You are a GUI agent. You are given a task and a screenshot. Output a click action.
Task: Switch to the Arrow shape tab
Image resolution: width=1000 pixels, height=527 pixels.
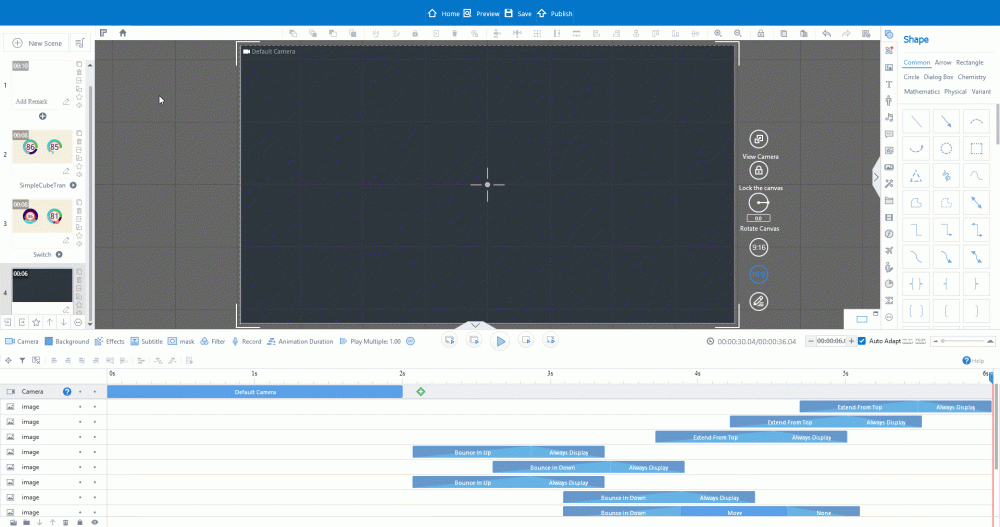[943, 62]
